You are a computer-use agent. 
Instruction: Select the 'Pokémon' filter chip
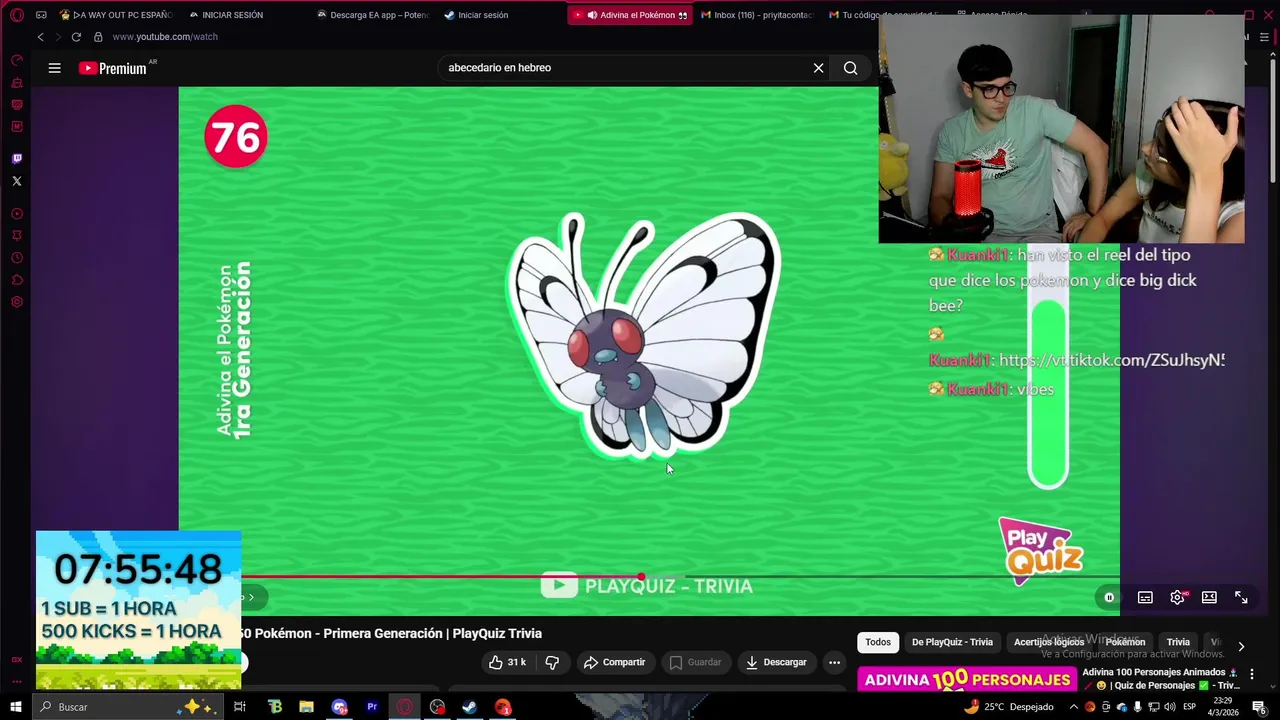(1125, 642)
